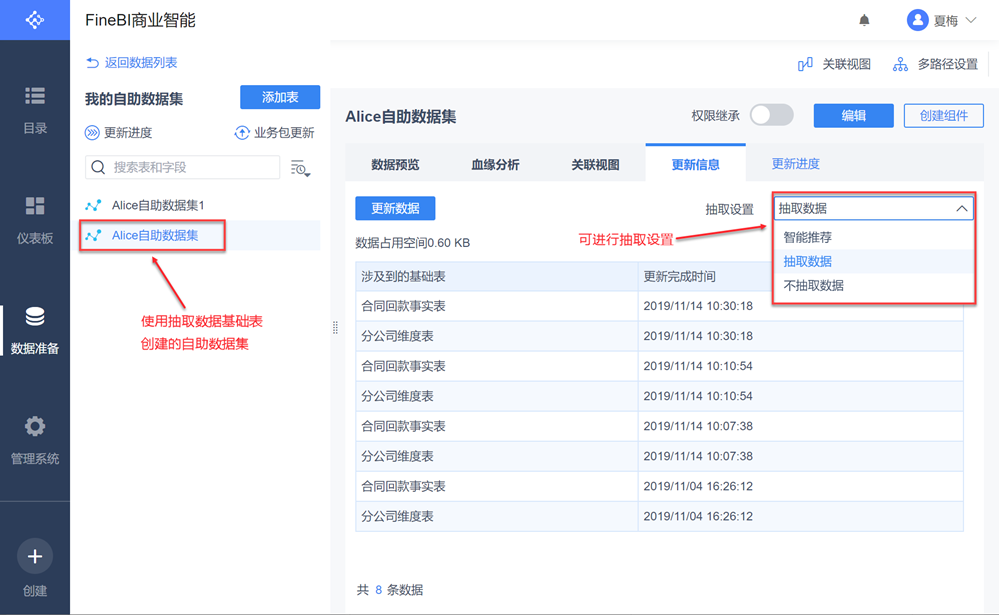Click the 数据占用空间0.60 KB text
This screenshot has width=1000, height=615.
click(x=413, y=242)
